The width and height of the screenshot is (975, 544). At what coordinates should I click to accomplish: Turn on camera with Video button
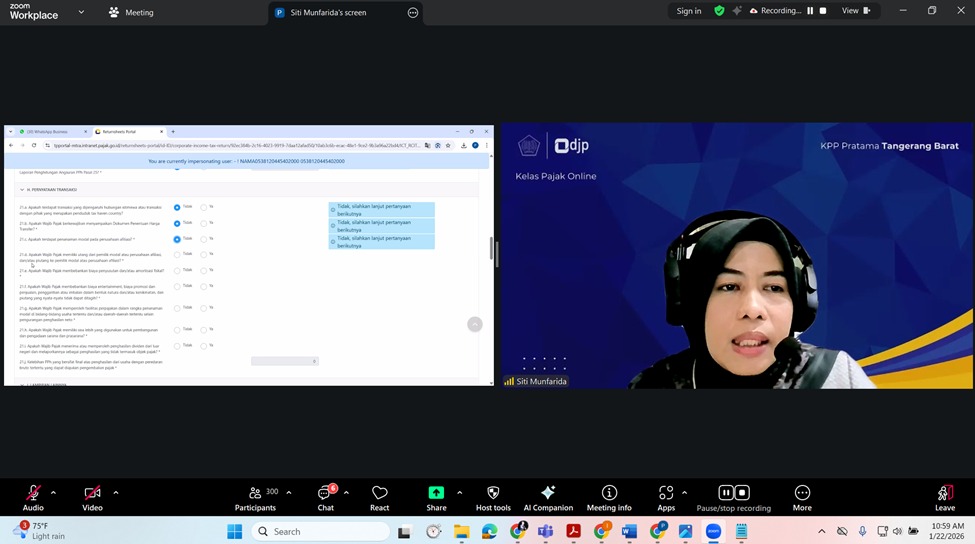(x=92, y=493)
